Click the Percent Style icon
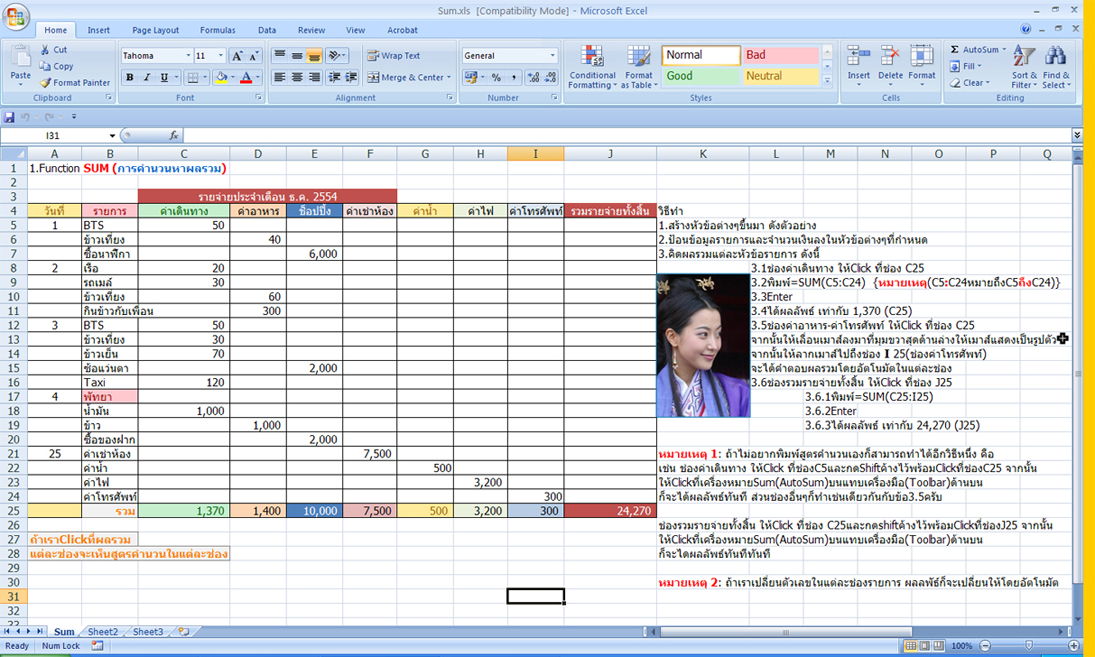The height and width of the screenshot is (657, 1095). (x=497, y=77)
